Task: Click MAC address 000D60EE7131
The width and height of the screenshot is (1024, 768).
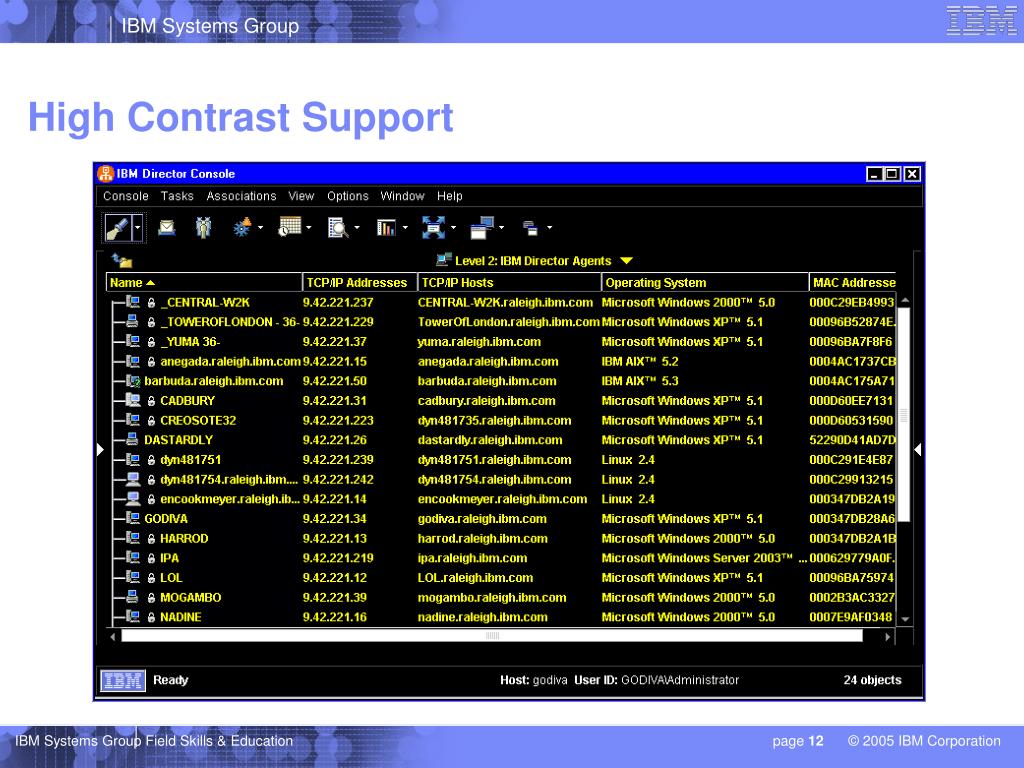Action: click(851, 401)
